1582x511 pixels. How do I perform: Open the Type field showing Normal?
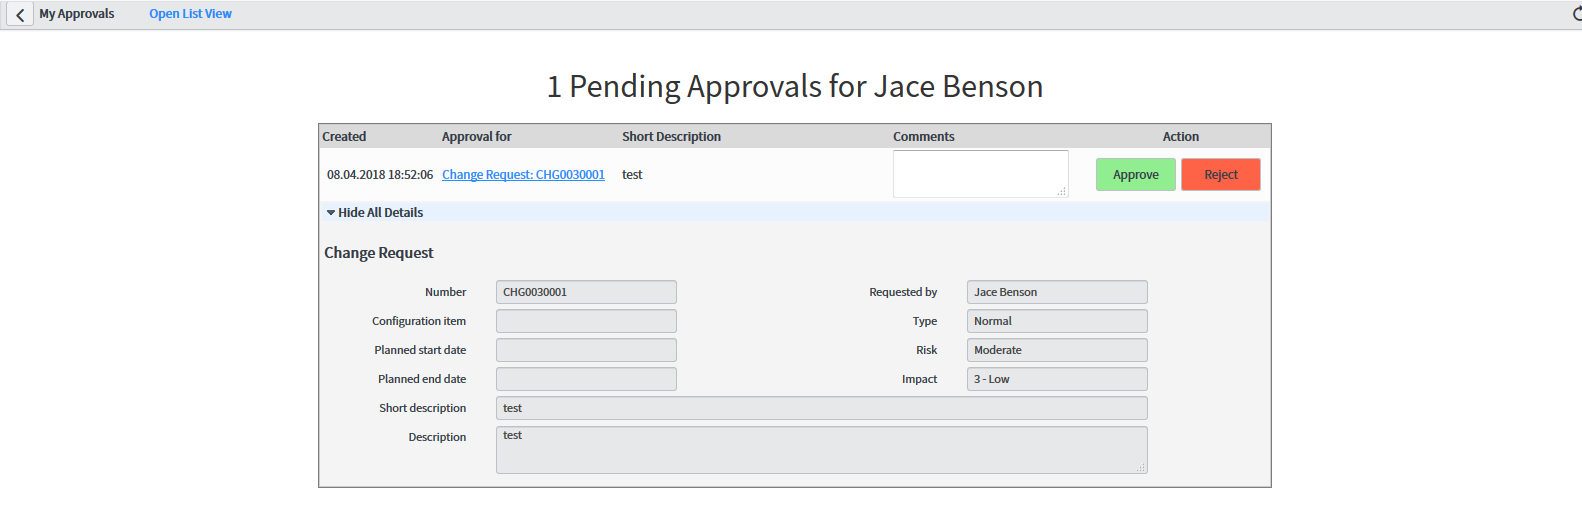(x=1056, y=321)
